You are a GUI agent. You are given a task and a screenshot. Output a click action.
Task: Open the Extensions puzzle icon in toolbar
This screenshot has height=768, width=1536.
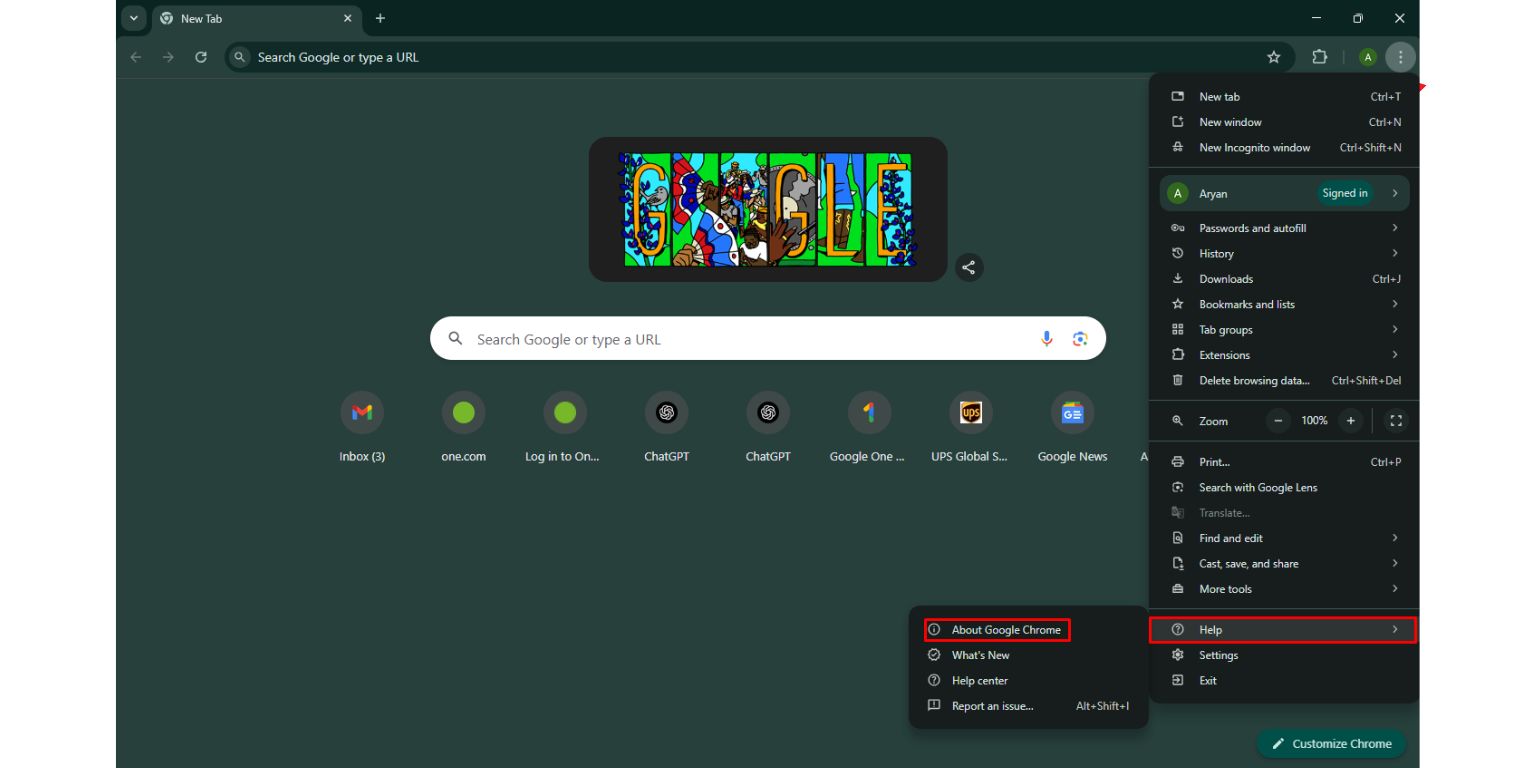click(1319, 57)
